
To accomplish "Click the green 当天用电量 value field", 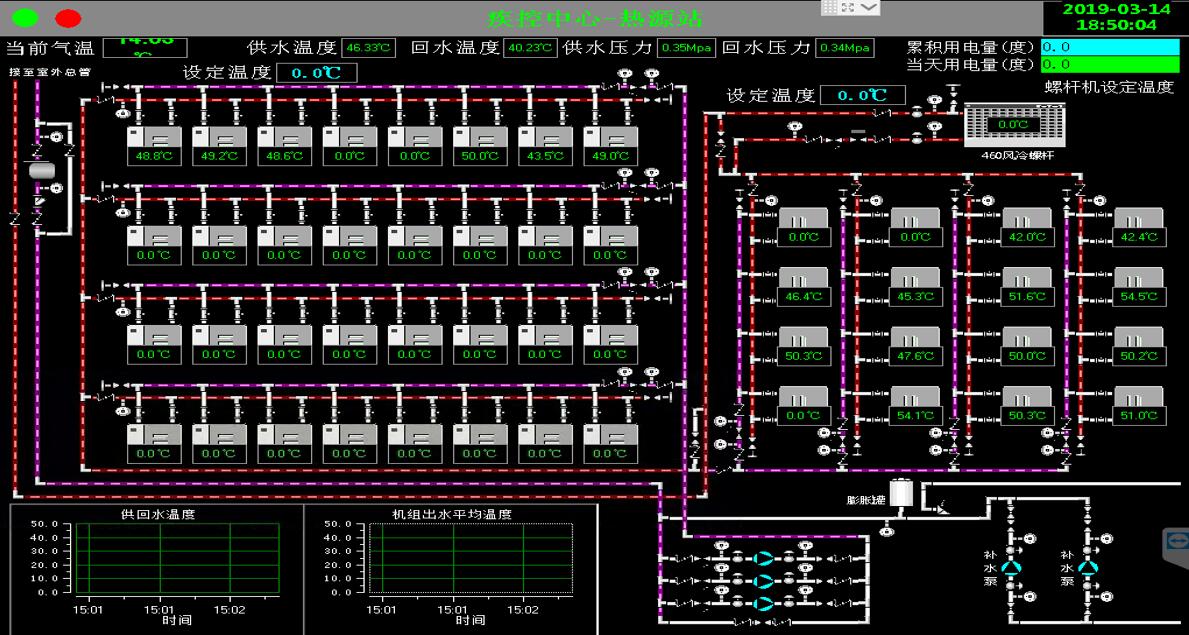I will tap(1111, 64).
